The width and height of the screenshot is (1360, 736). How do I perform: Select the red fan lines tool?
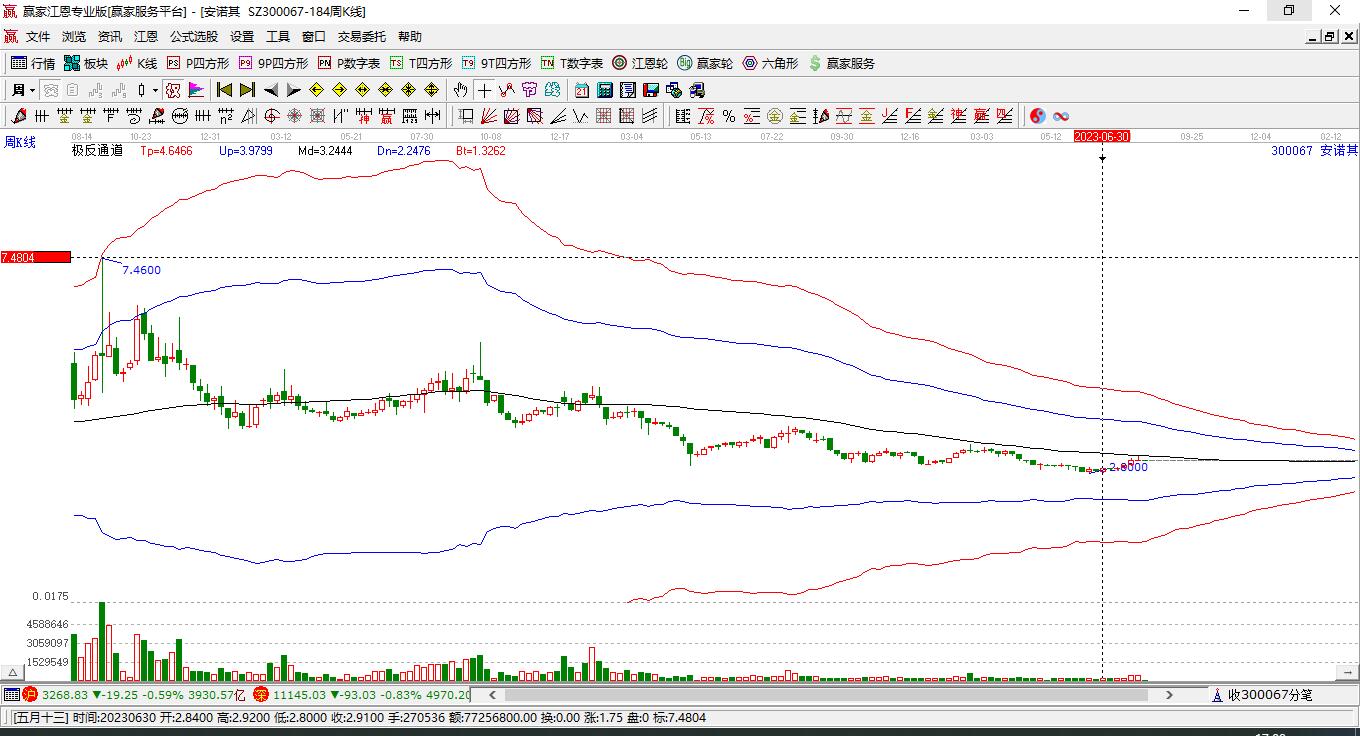(489, 116)
